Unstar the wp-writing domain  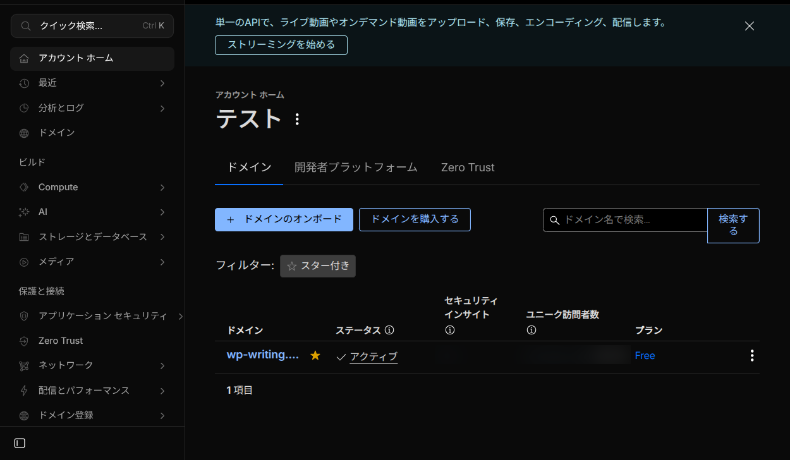315,356
